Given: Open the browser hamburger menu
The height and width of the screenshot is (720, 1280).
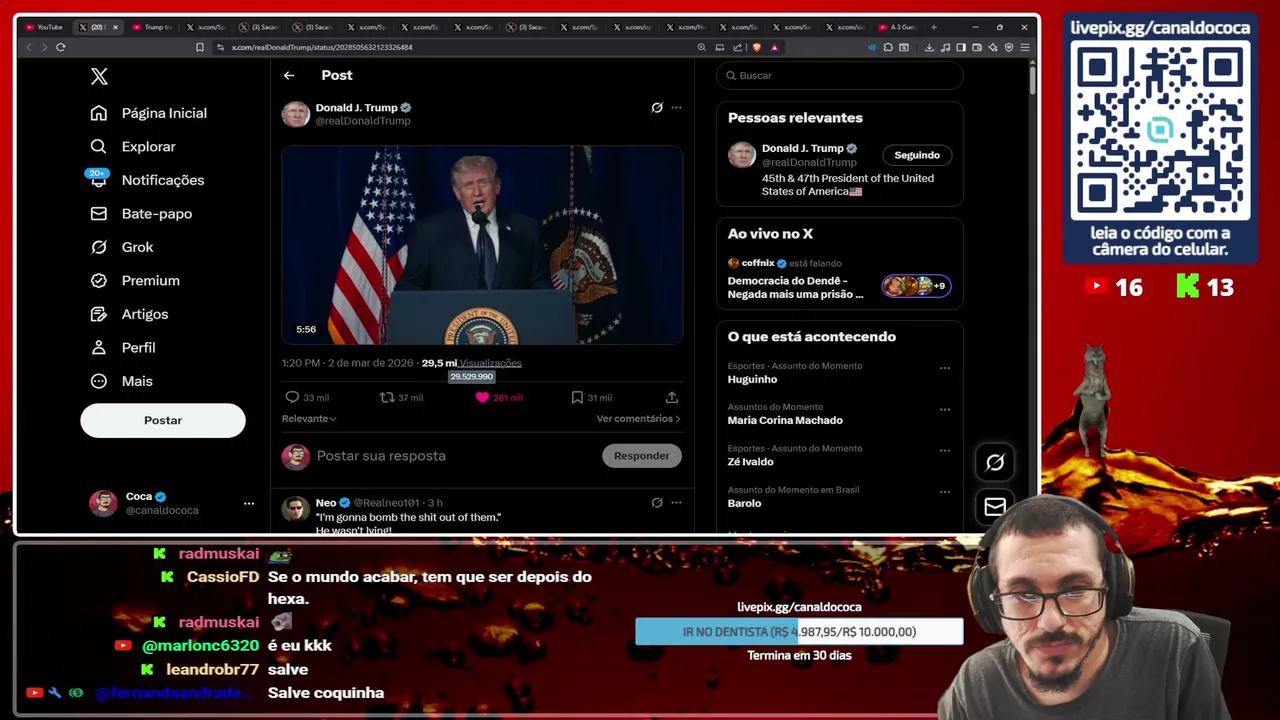Looking at the screenshot, I should click(1025, 47).
